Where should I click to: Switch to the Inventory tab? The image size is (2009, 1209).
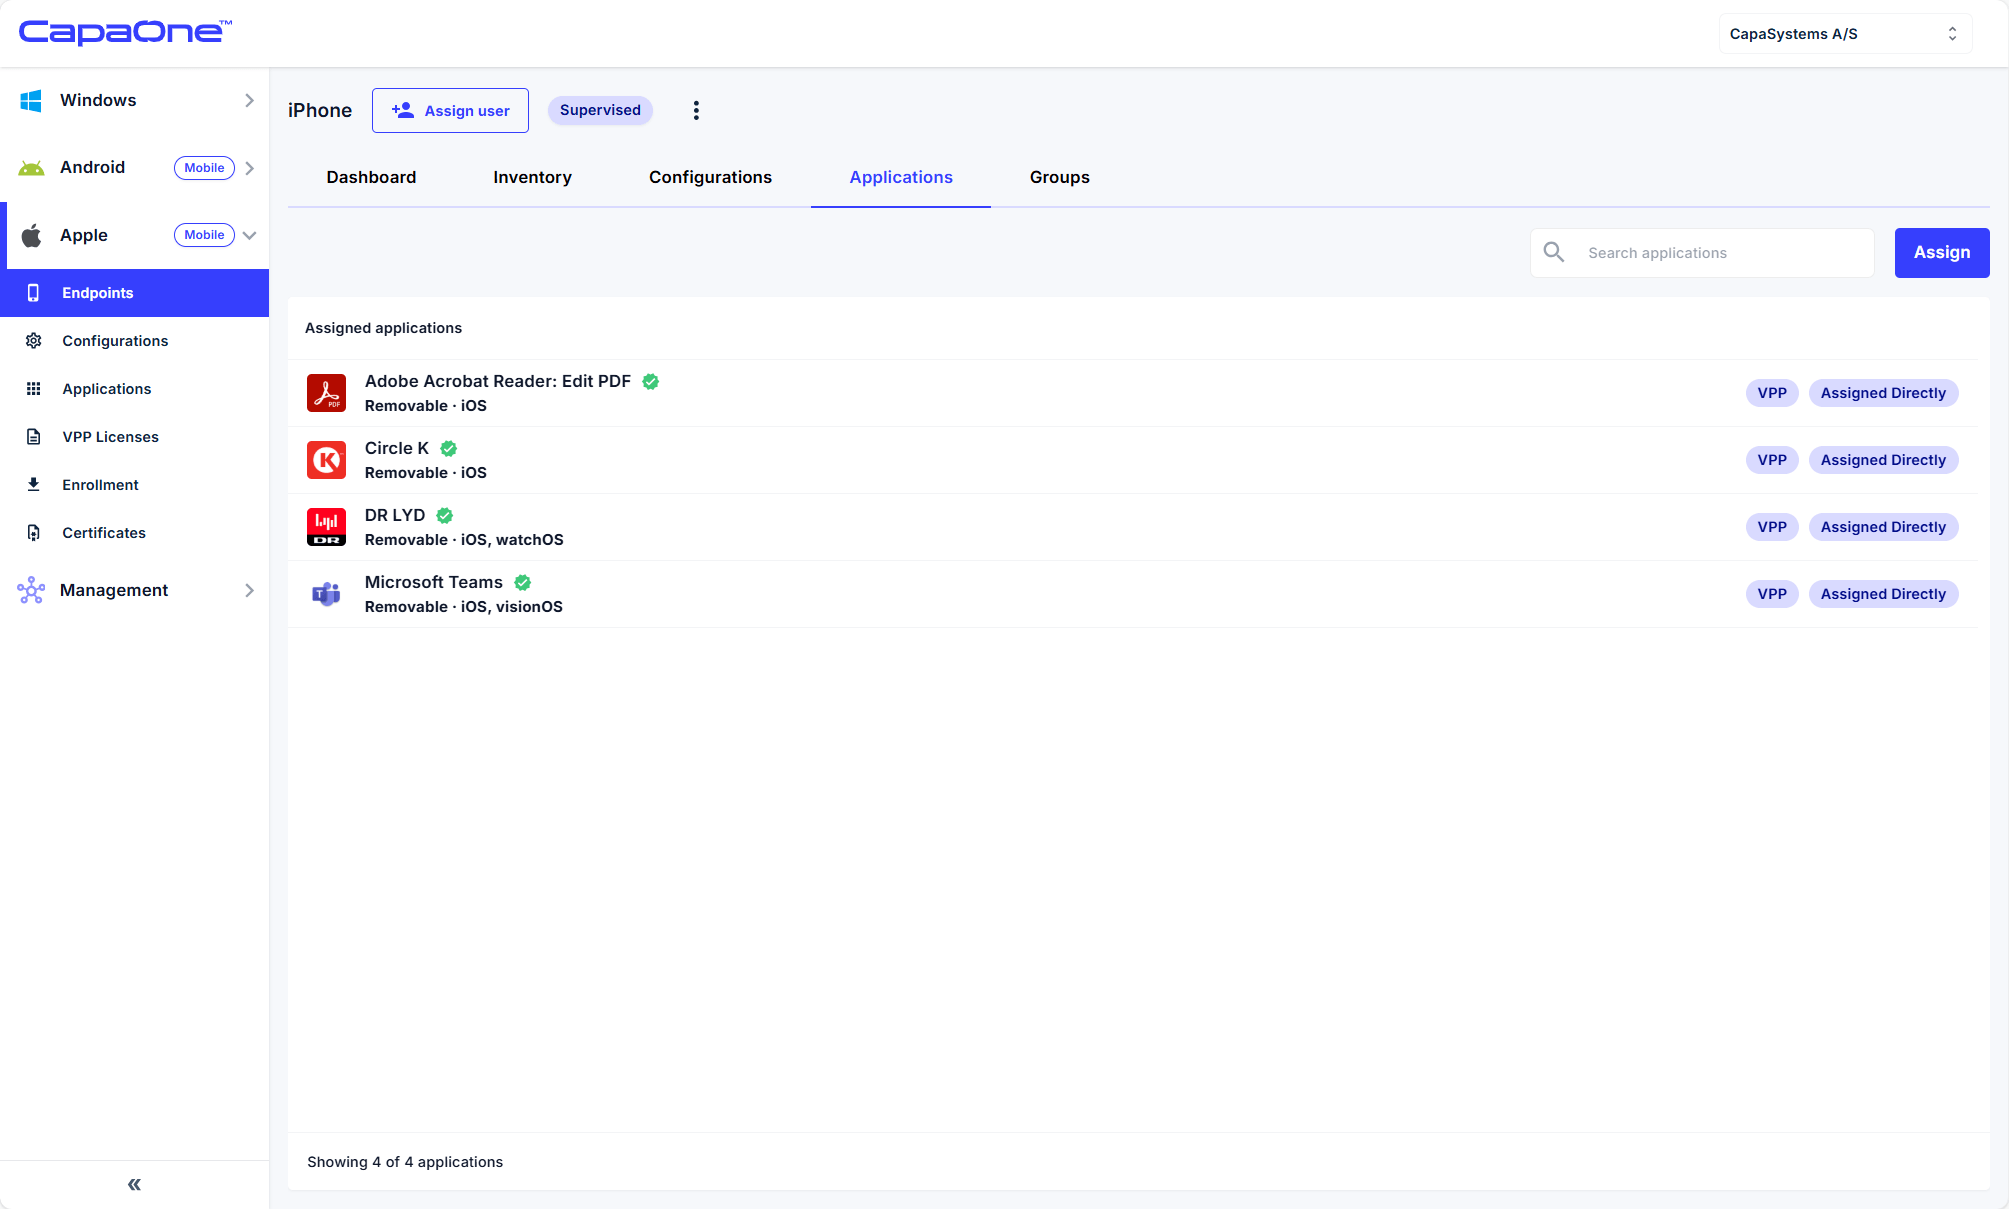point(532,177)
